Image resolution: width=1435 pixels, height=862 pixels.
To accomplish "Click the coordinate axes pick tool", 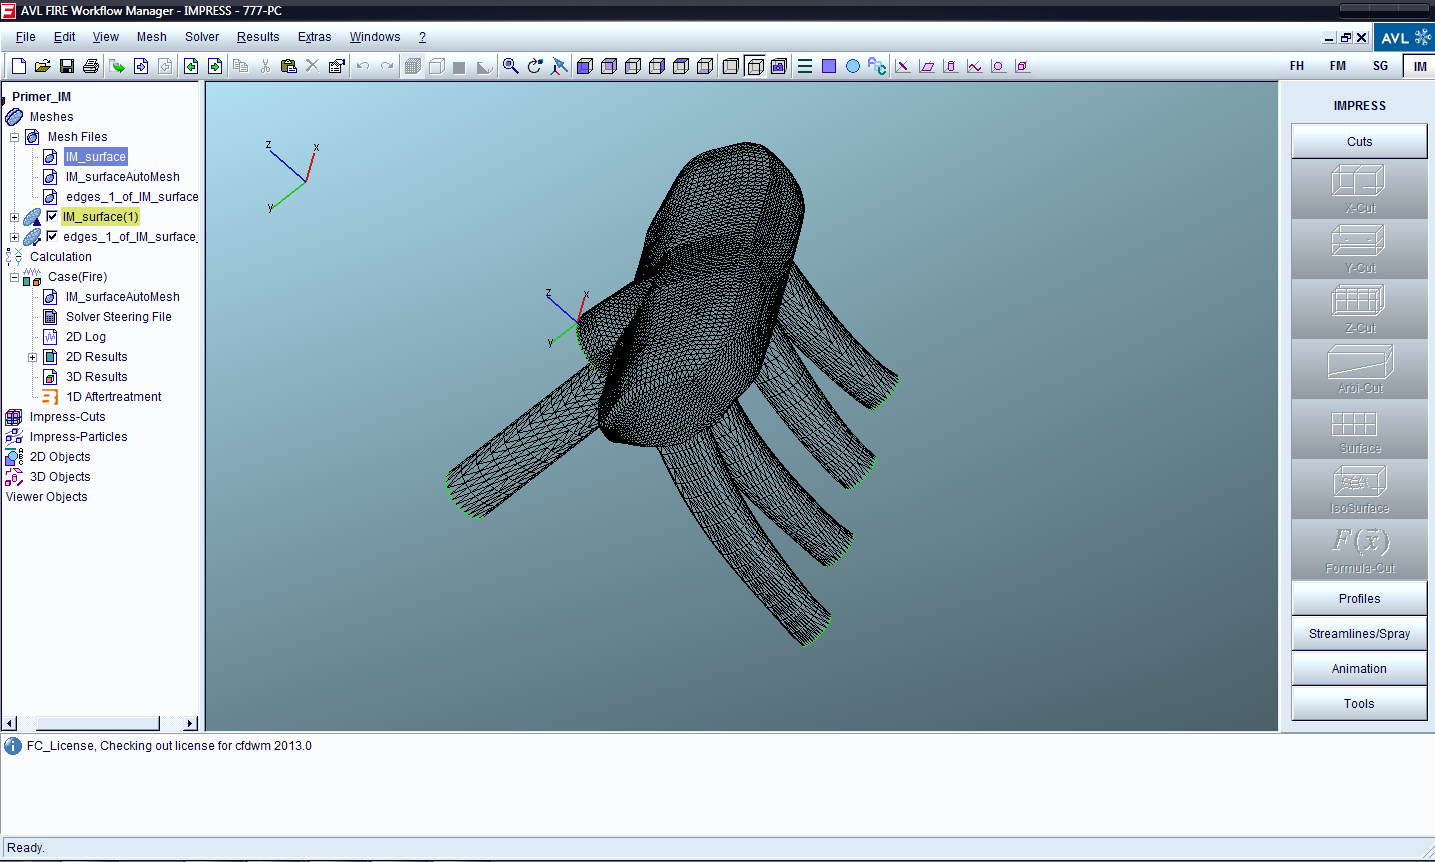I will pyautogui.click(x=559, y=66).
